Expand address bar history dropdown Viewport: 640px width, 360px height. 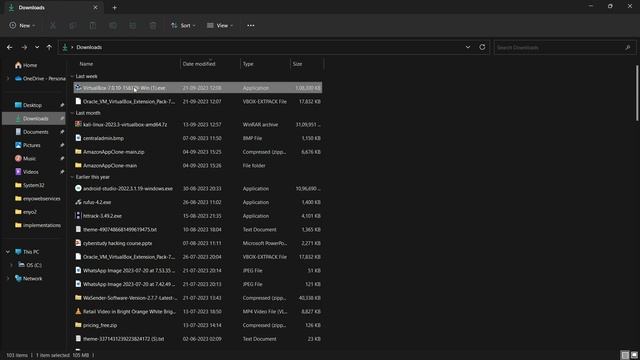pos(468,47)
